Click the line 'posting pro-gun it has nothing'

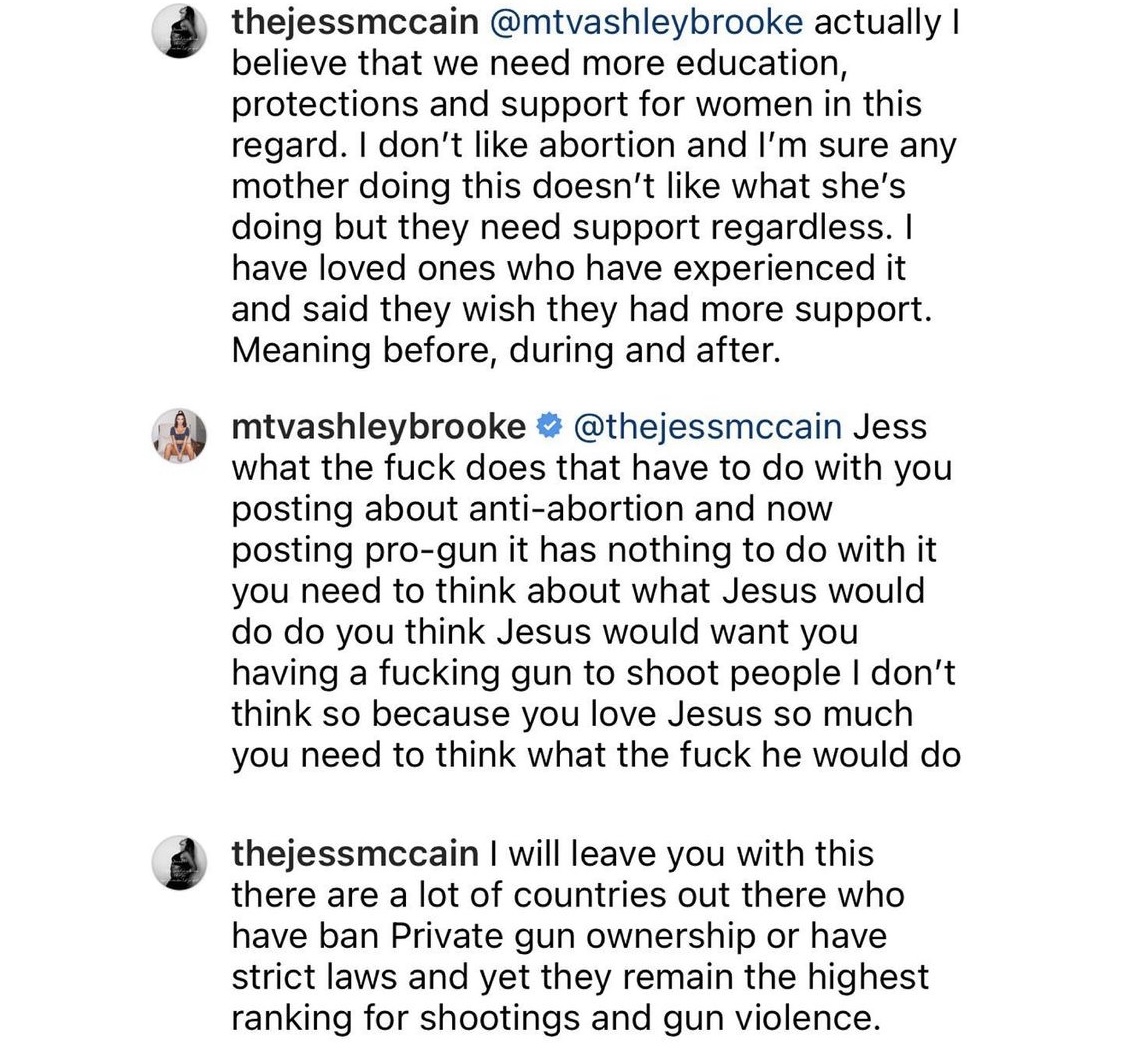pos(584,550)
